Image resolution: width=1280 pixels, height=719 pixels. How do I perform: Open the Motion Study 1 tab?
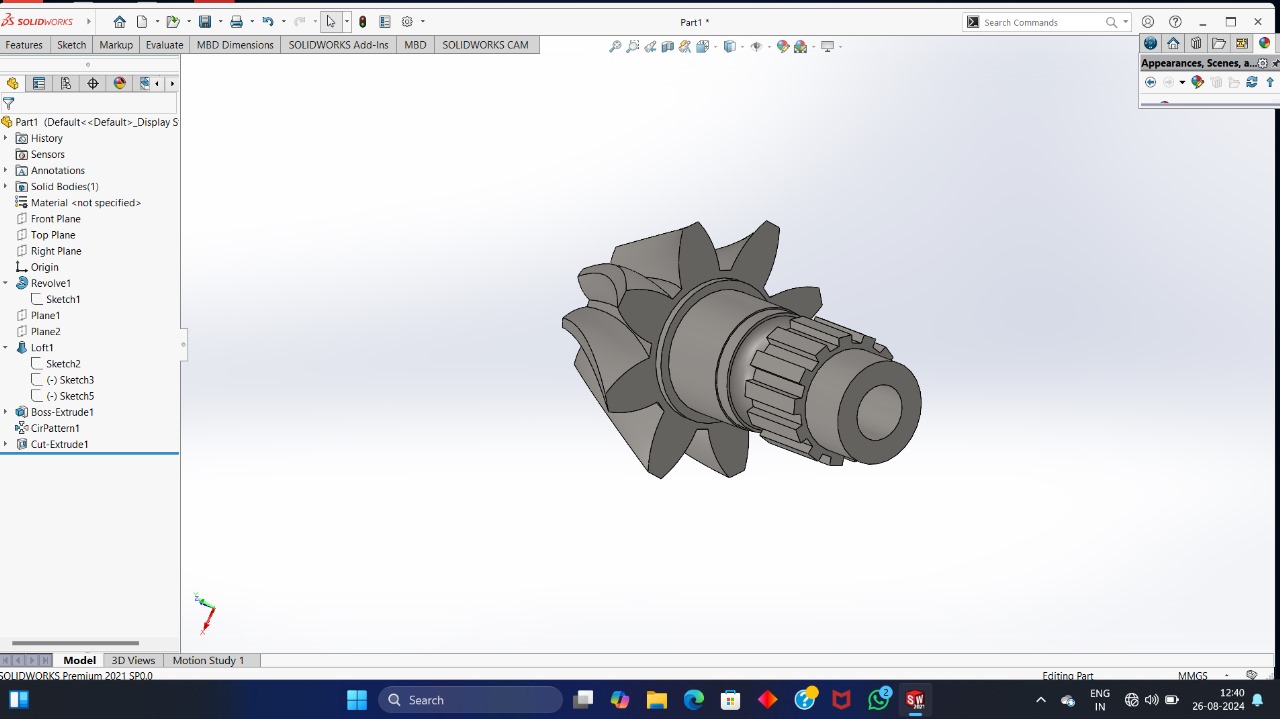pyautogui.click(x=208, y=660)
